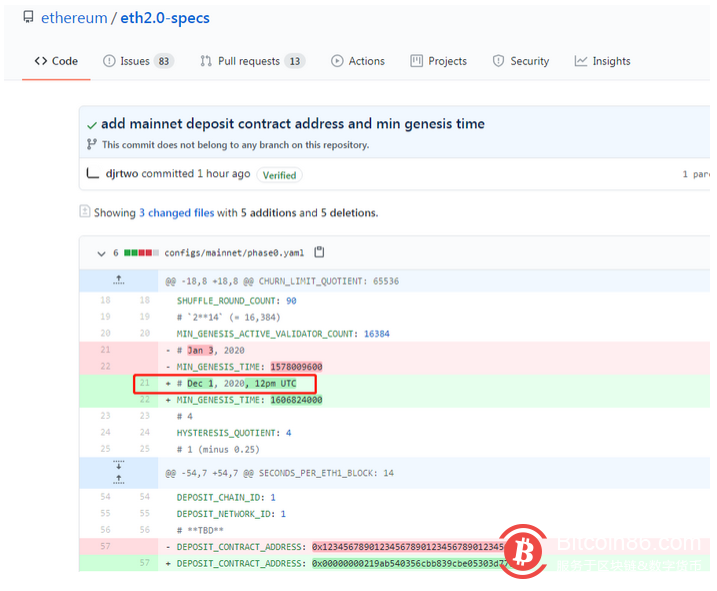
Task: Open the Actions tab
Action: click(358, 61)
